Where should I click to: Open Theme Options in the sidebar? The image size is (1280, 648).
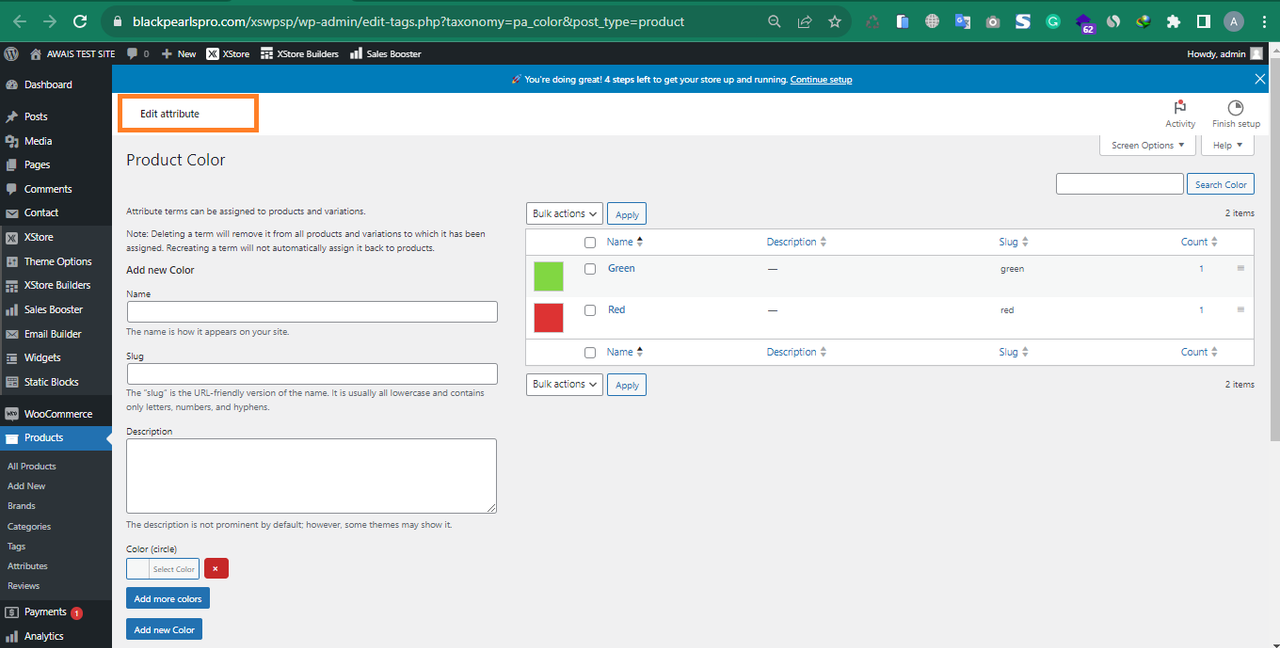point(56,262)
